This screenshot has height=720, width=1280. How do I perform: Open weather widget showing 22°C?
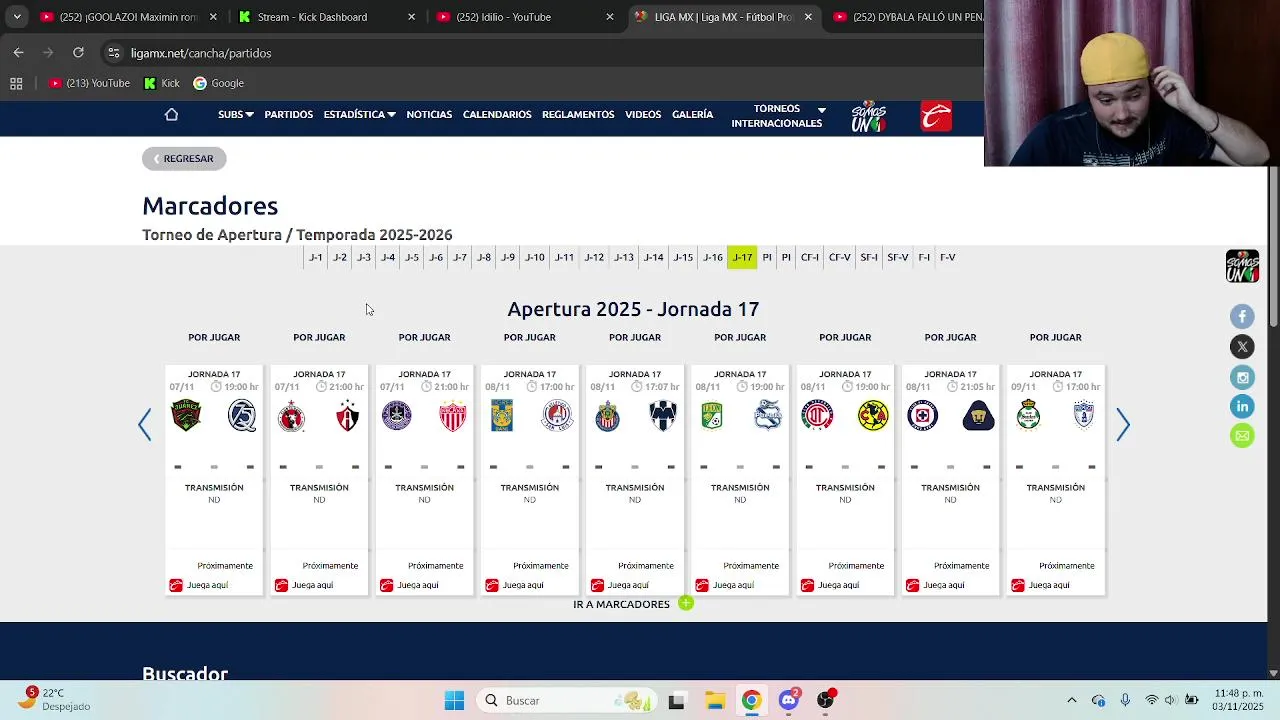[55, 699]
